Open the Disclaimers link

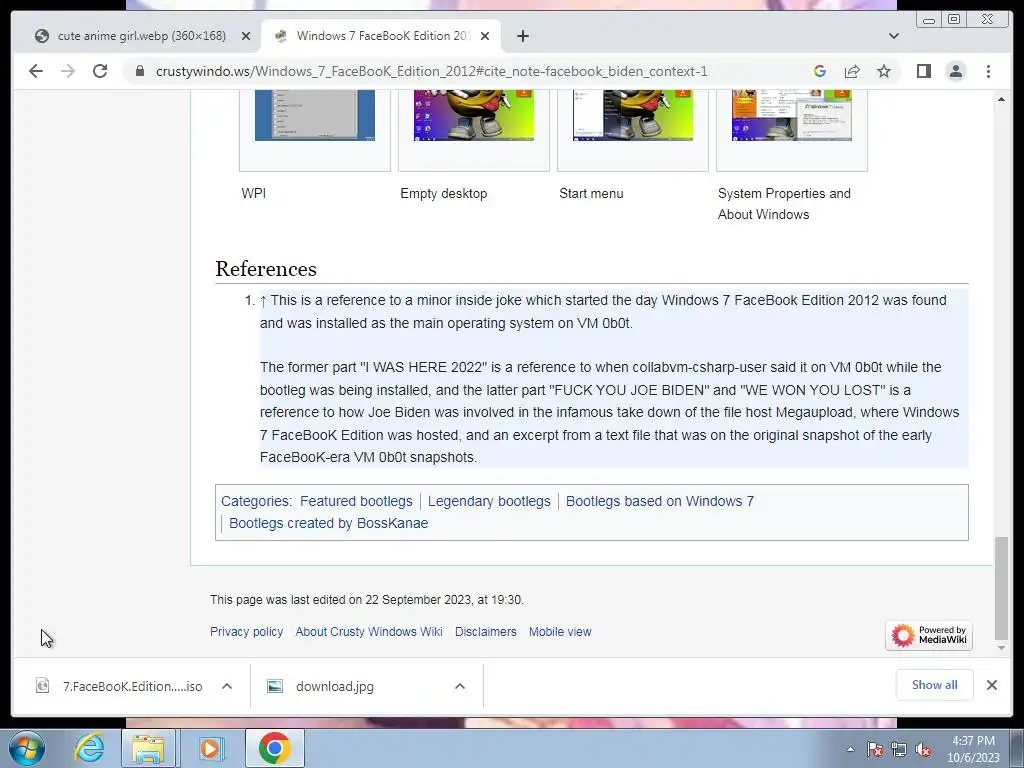click(485, 632)
